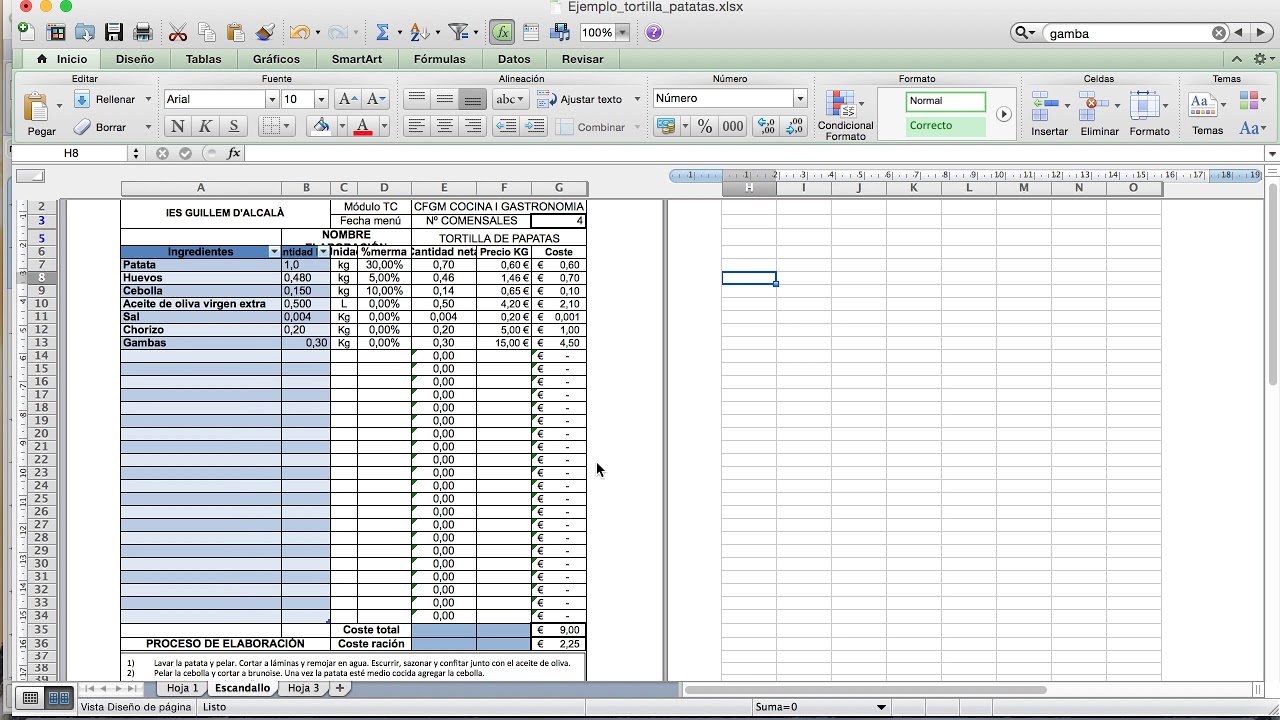Decrease font size with A-down icon

376,99
